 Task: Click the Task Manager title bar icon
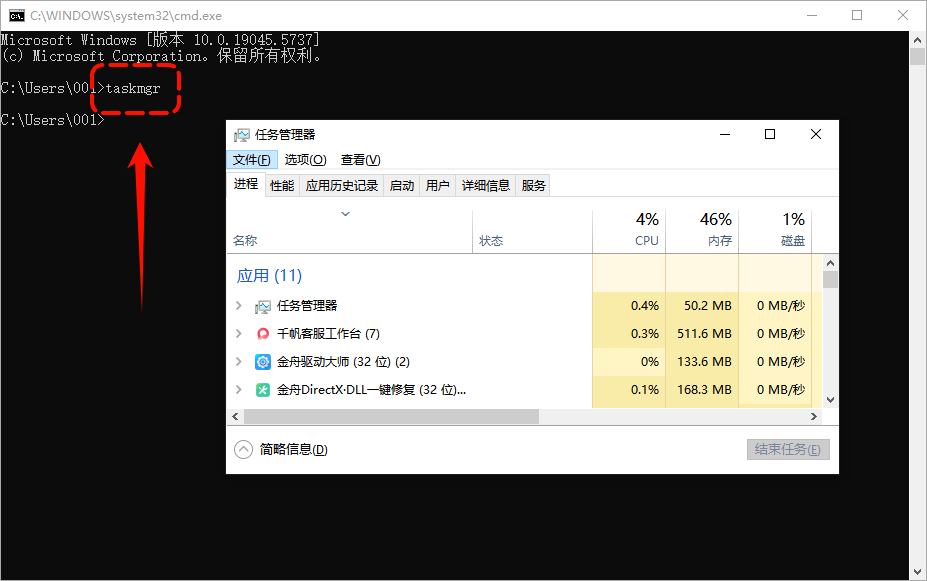[241, 135]
